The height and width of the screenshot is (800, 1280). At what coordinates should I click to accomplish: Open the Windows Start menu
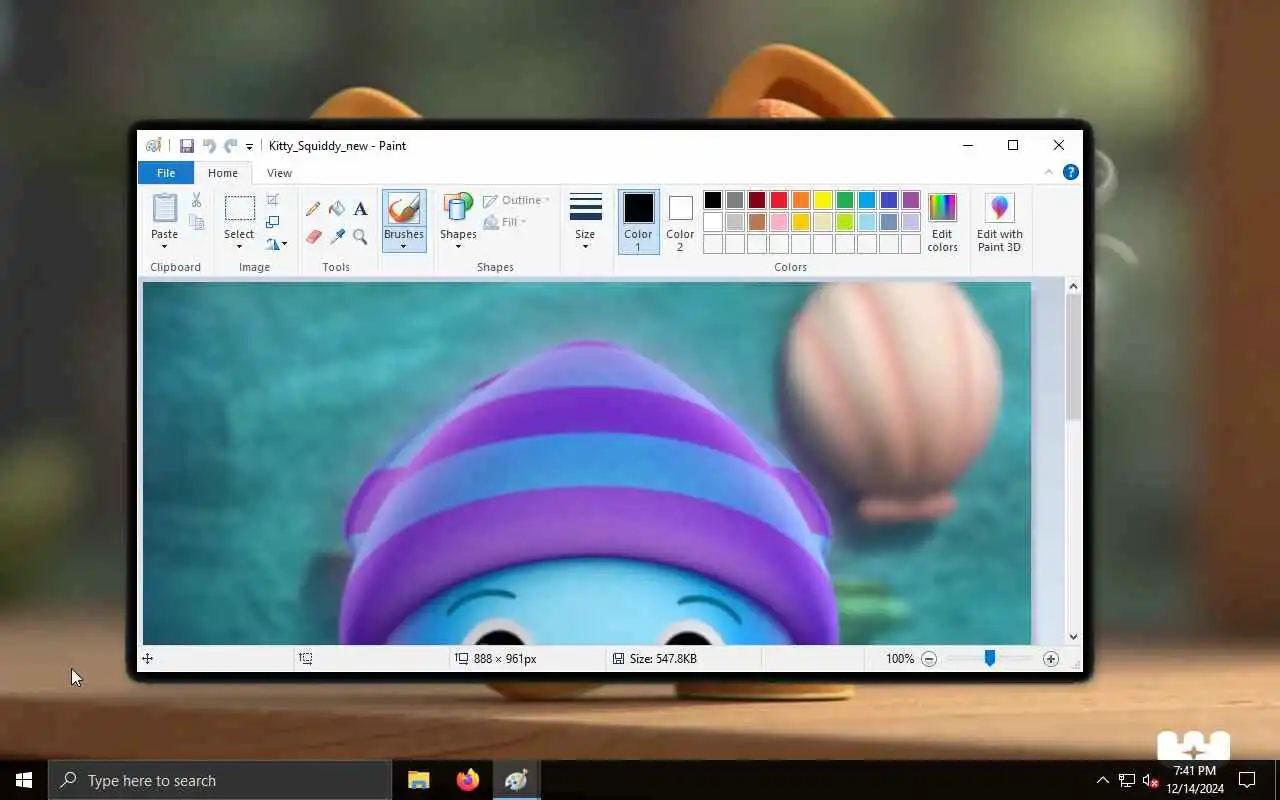24,780
